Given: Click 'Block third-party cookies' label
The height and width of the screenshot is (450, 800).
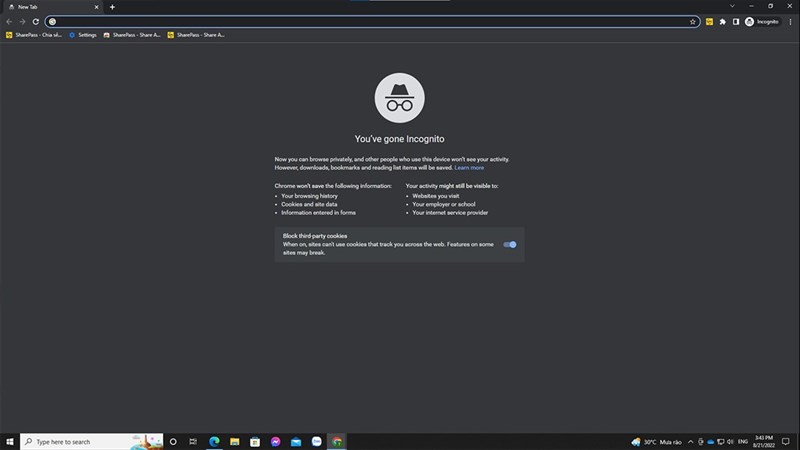Looking at the screenshot, I should [x=315, y=236].
